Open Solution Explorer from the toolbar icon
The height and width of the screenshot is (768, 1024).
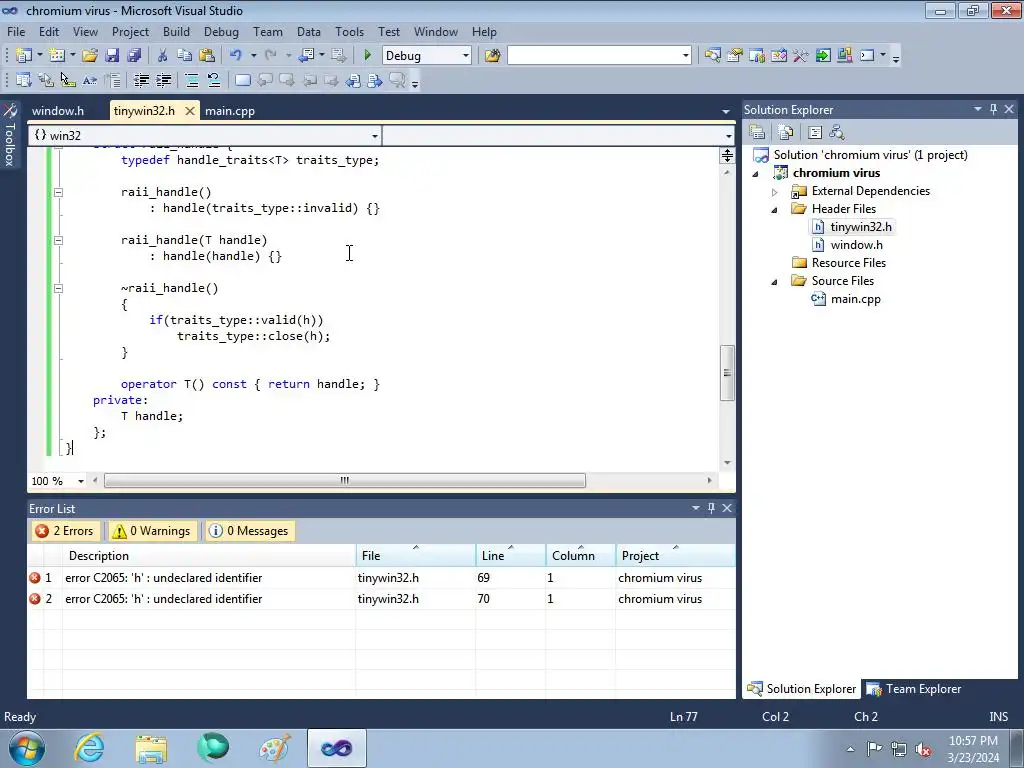point(712,56)
